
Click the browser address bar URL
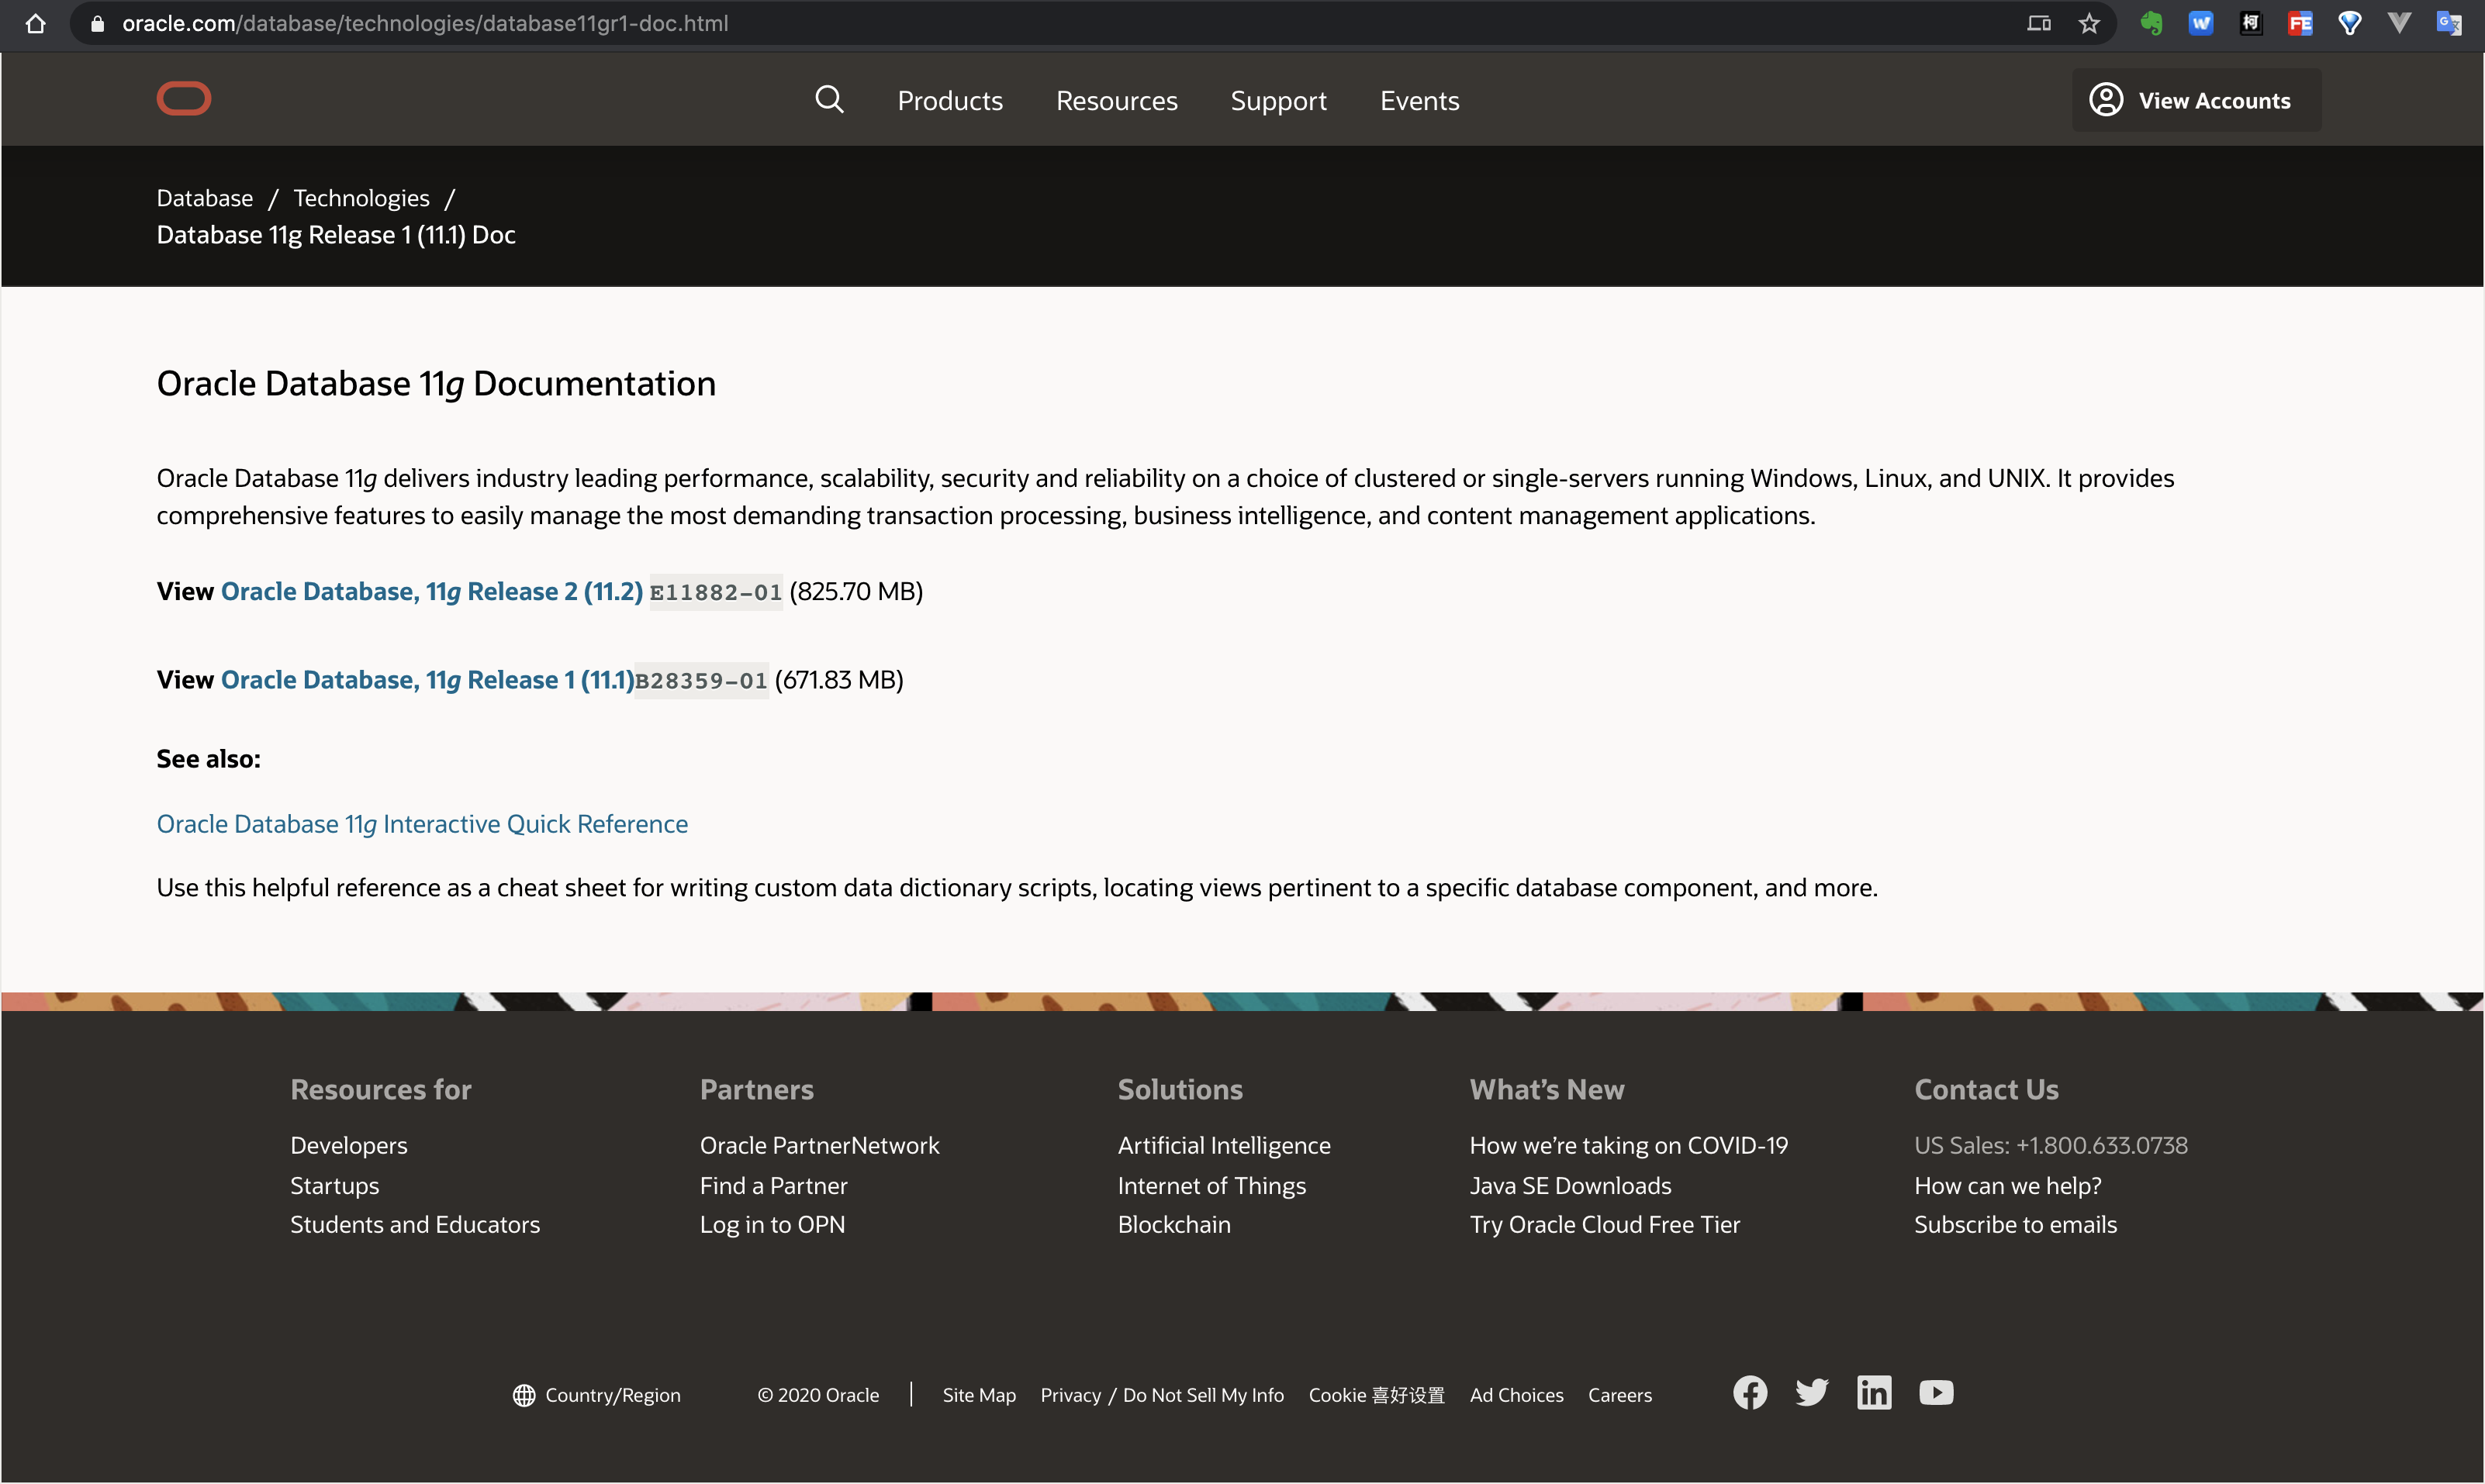426,23
